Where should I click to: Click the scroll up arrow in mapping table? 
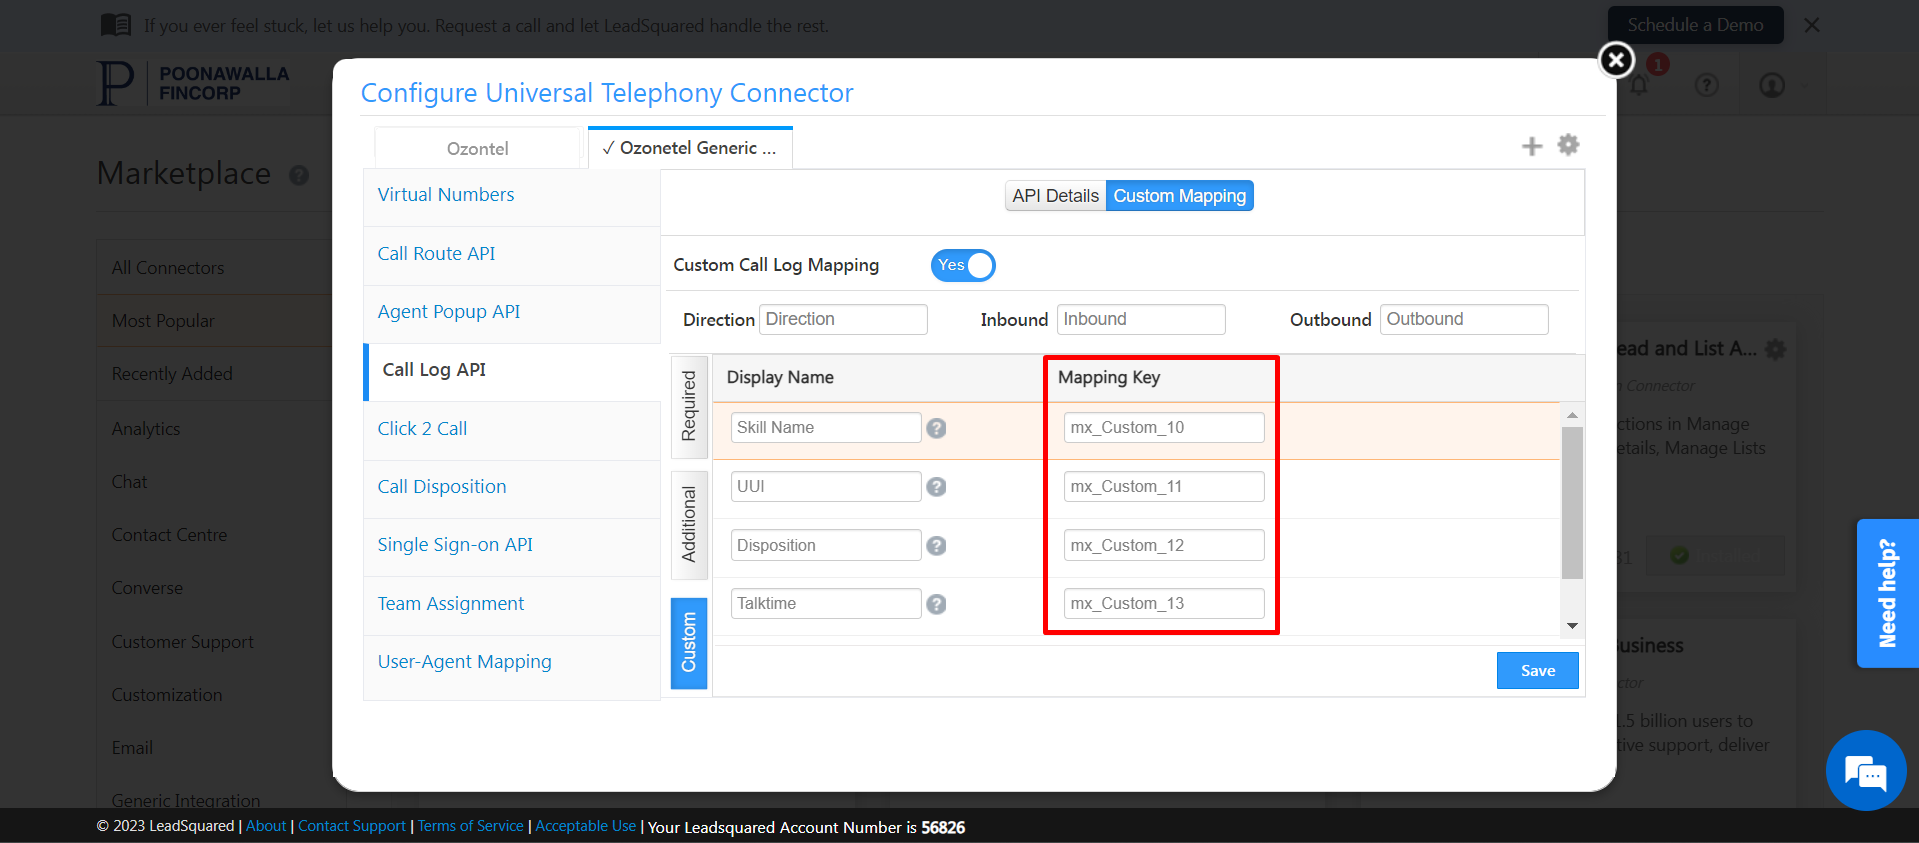(x=1572, y=414)
